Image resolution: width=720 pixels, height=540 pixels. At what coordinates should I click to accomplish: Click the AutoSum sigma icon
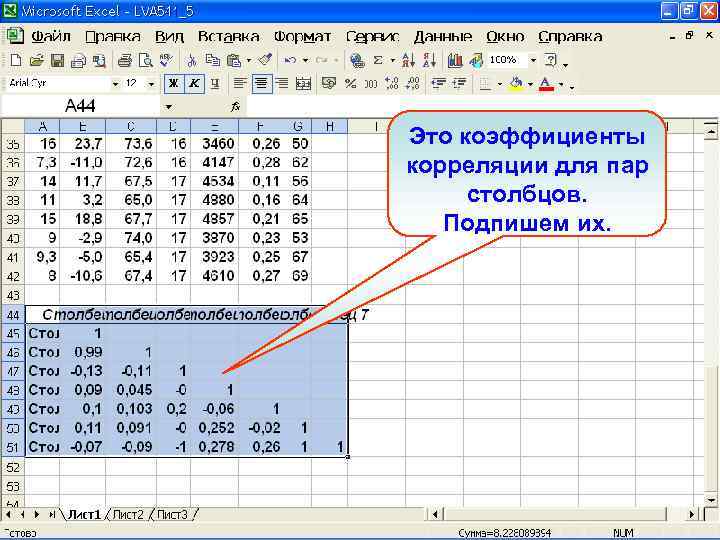click(x=378, y=60)
